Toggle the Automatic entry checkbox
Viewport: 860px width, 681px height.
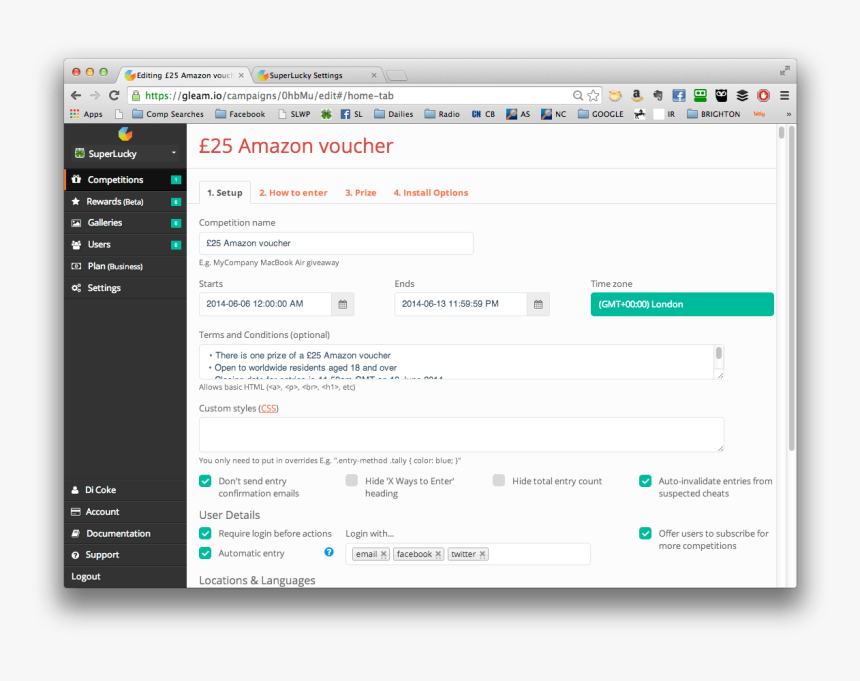(x=205, y=553)
